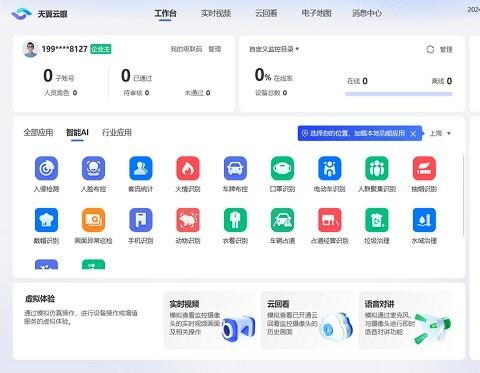Go to the 工作台 workbench tab
The image size is (480, 373).
click(x=165, y=13)
